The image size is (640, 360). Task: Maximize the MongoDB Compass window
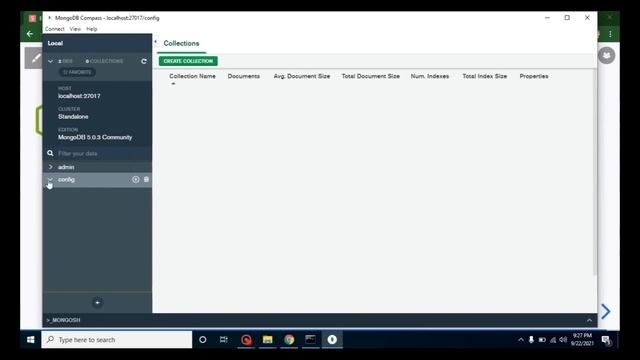[x=567, y=18]
